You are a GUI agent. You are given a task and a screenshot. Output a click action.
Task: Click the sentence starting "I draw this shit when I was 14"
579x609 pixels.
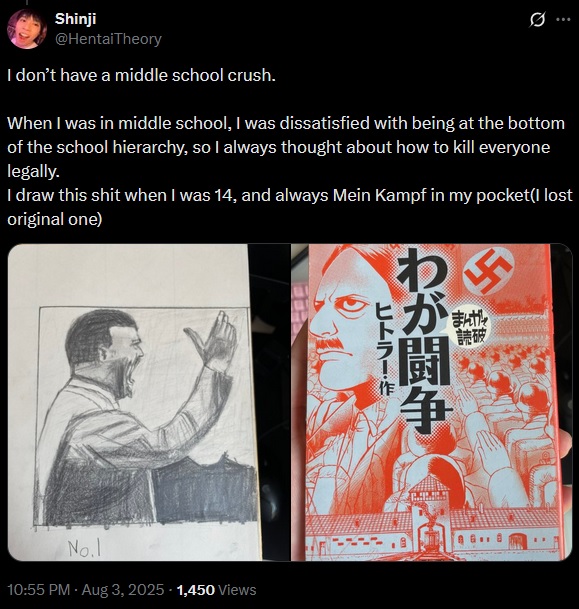click(290, 207)
